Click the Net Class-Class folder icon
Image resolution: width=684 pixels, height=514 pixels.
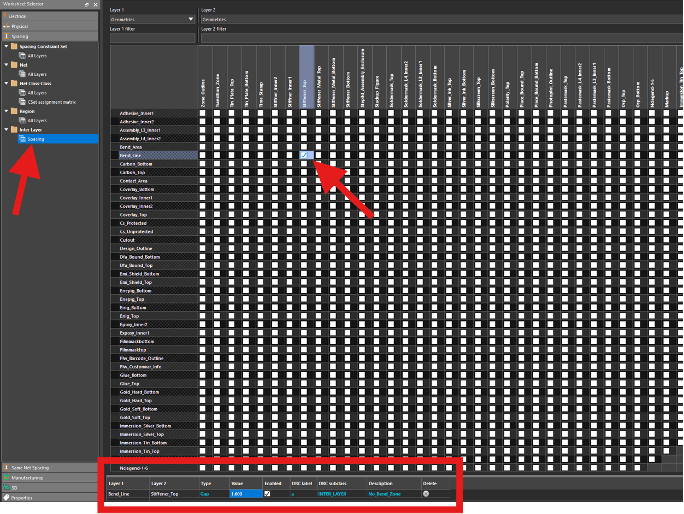[x=14, y=83]
